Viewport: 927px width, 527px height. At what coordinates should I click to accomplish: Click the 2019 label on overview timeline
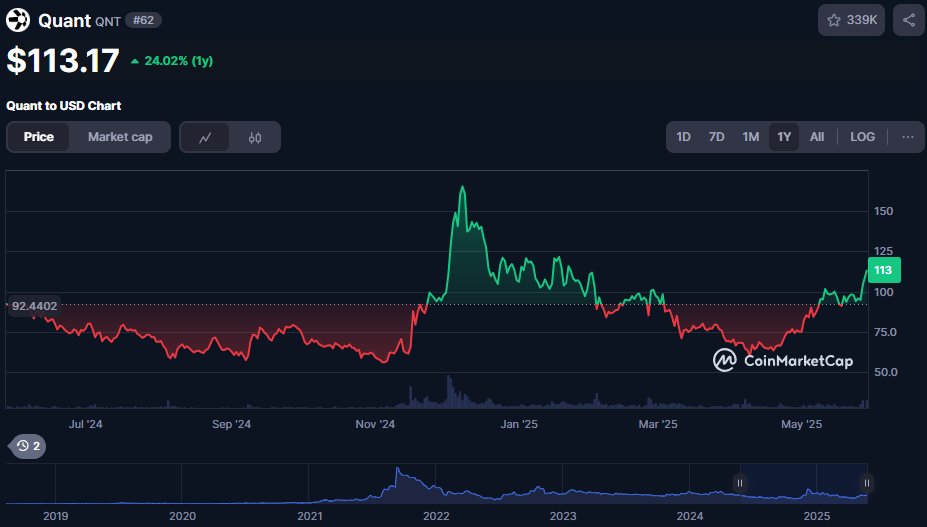[56, 516]
